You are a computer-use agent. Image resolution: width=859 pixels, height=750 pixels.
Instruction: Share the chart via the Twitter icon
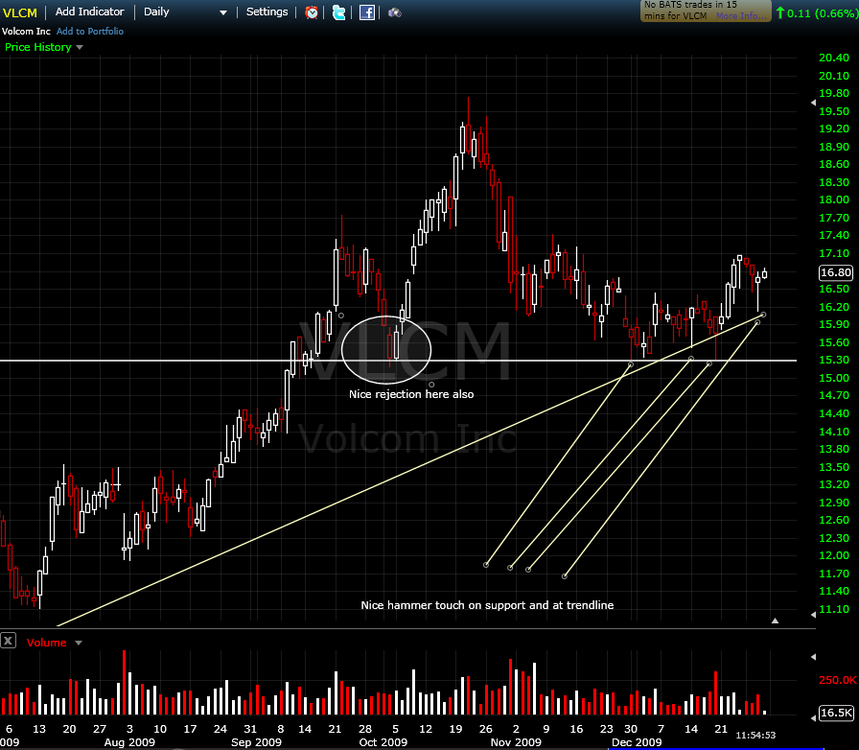339,13
